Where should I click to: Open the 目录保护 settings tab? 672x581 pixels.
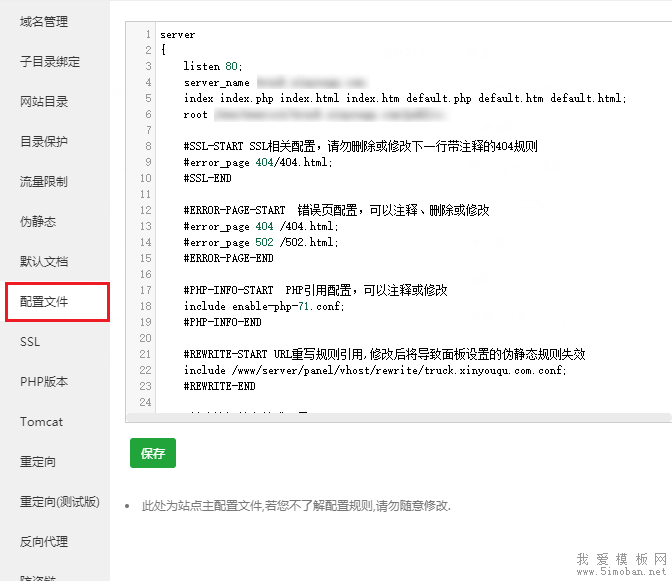click(x=44, y=142)
